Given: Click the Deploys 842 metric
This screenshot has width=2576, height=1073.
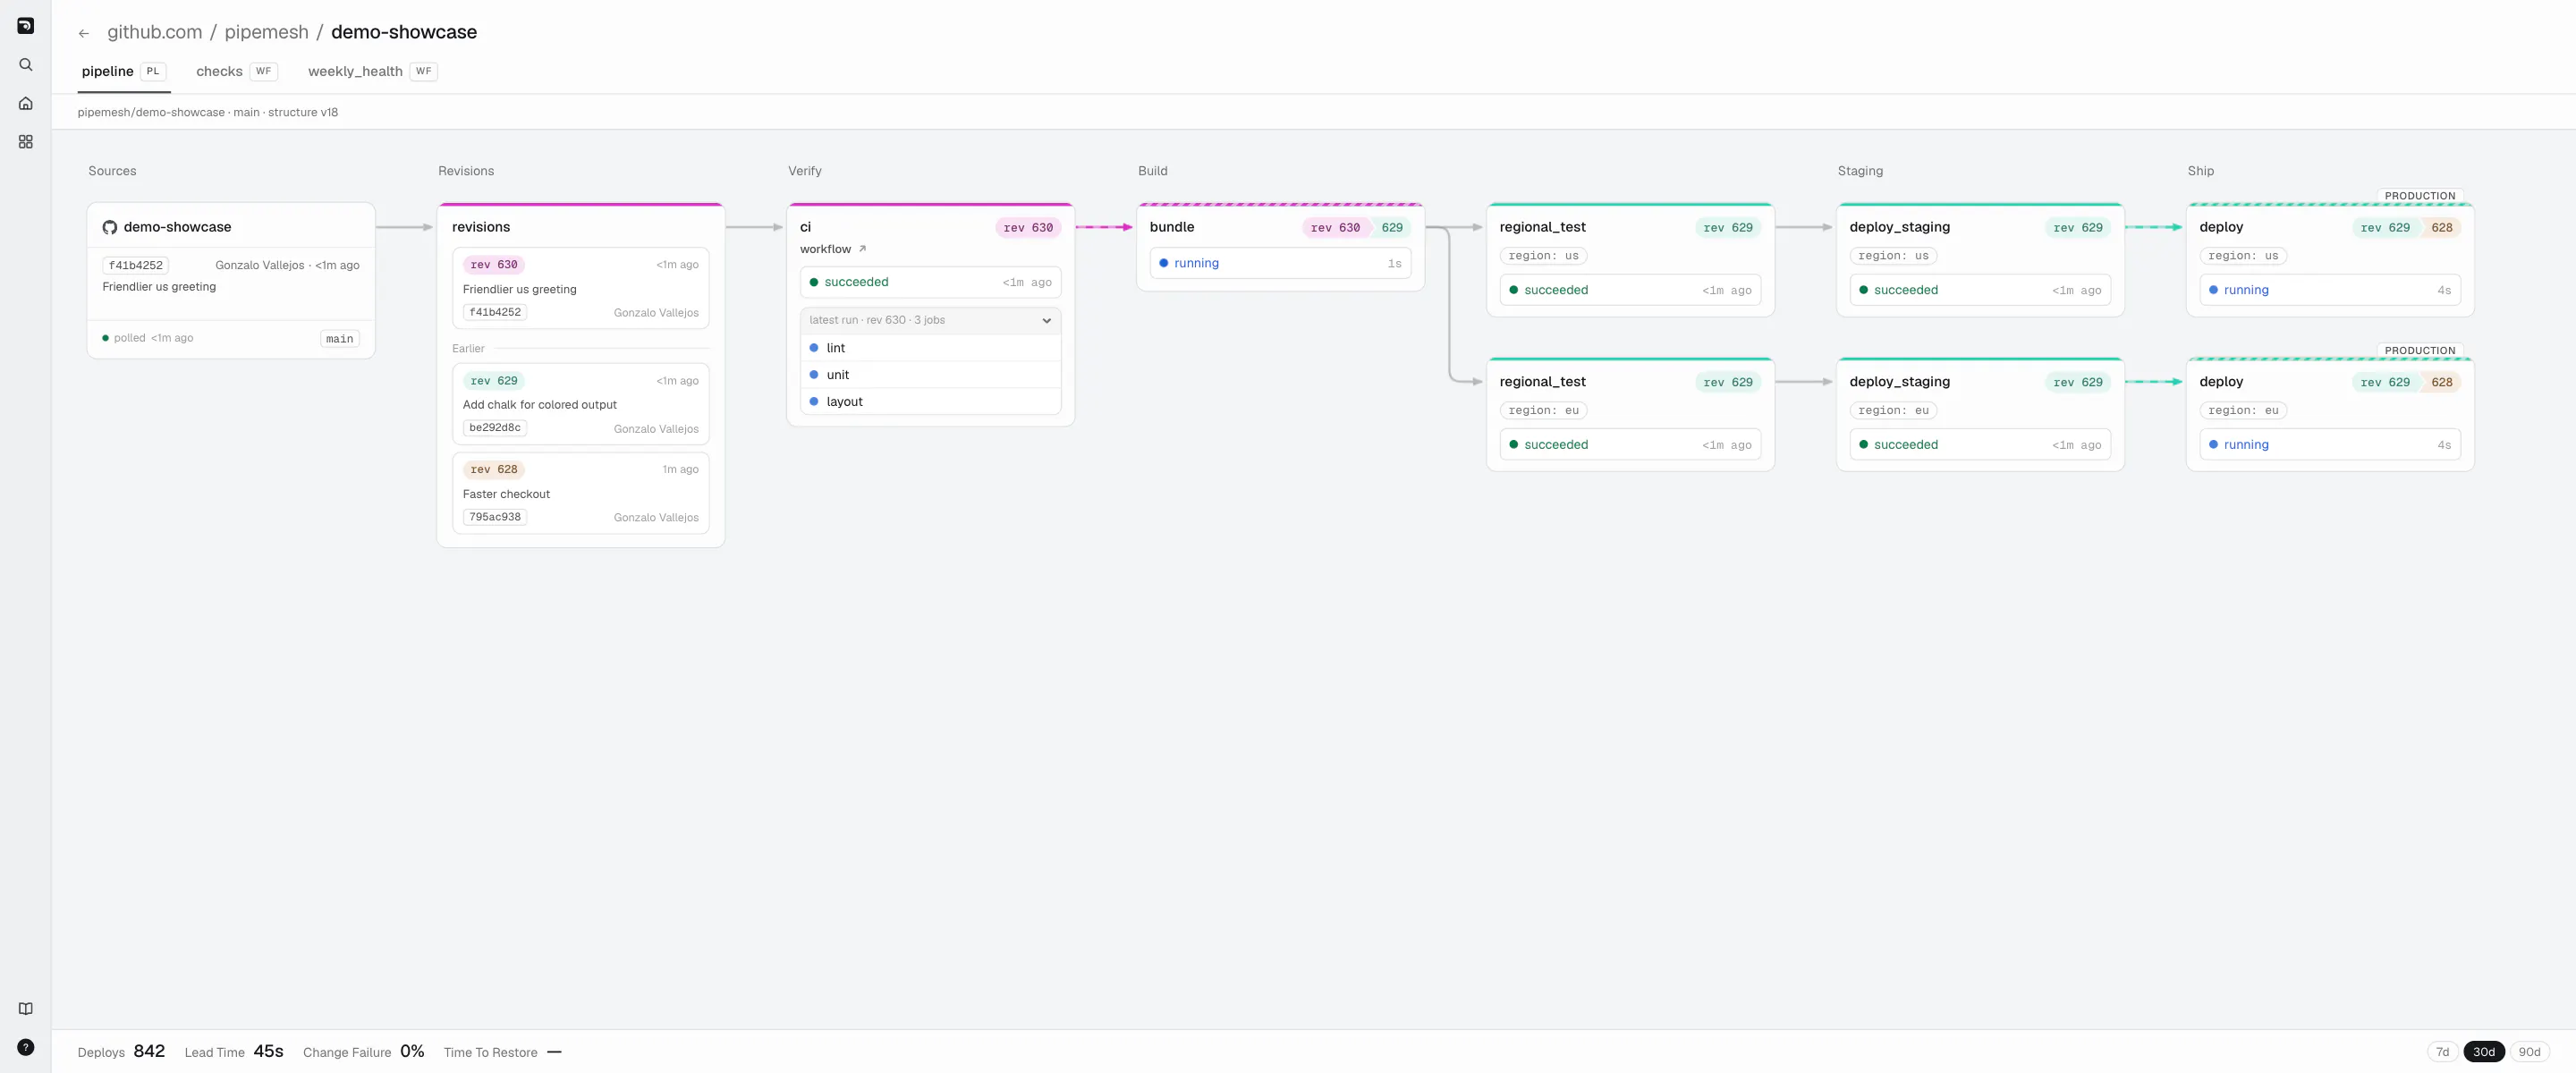Looking at the screenshot, I should tap(121, 1052).
